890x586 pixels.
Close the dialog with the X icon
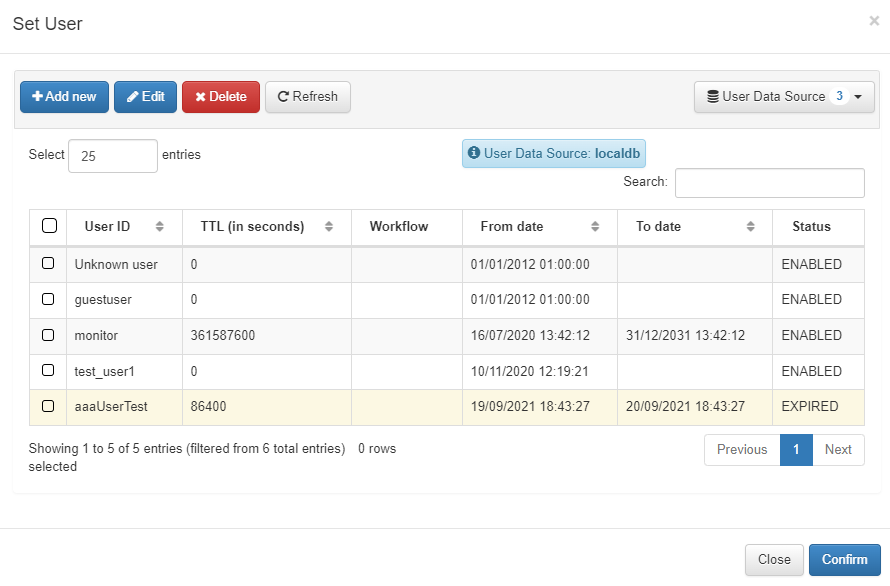tap(874, 21)
